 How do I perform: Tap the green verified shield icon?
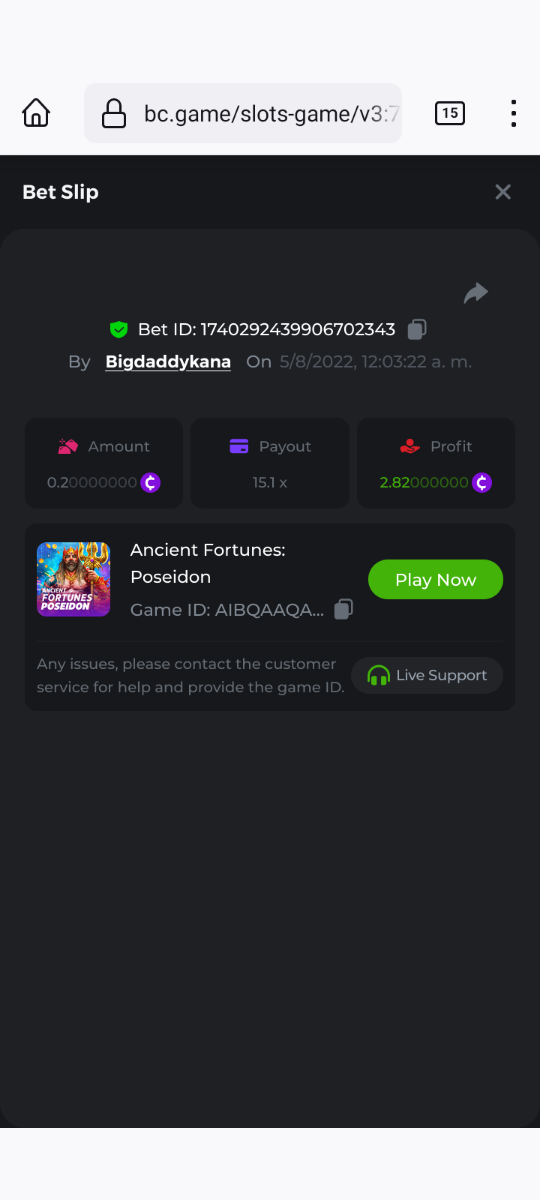point(119,329)
